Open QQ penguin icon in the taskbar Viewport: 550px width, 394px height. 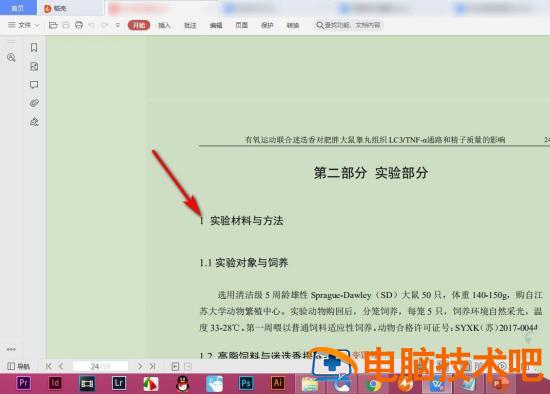[182, 383]
